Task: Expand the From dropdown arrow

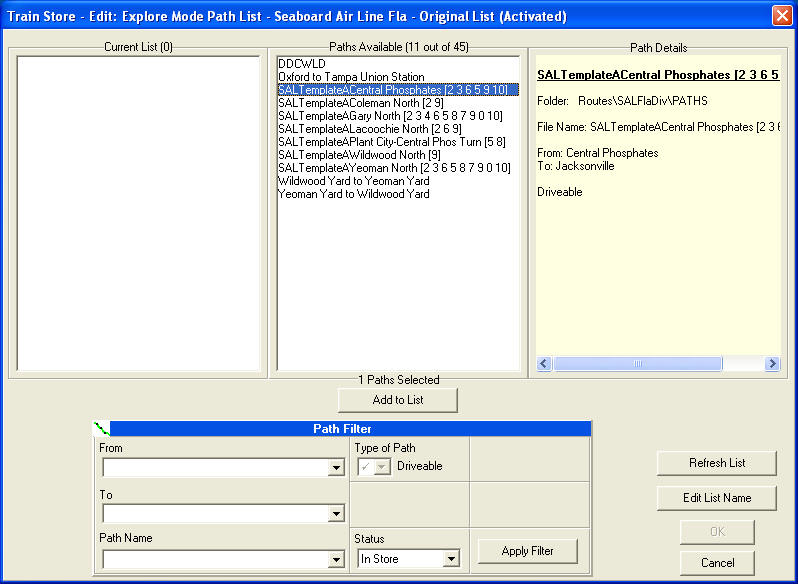Action: click(x=336, y=468)
